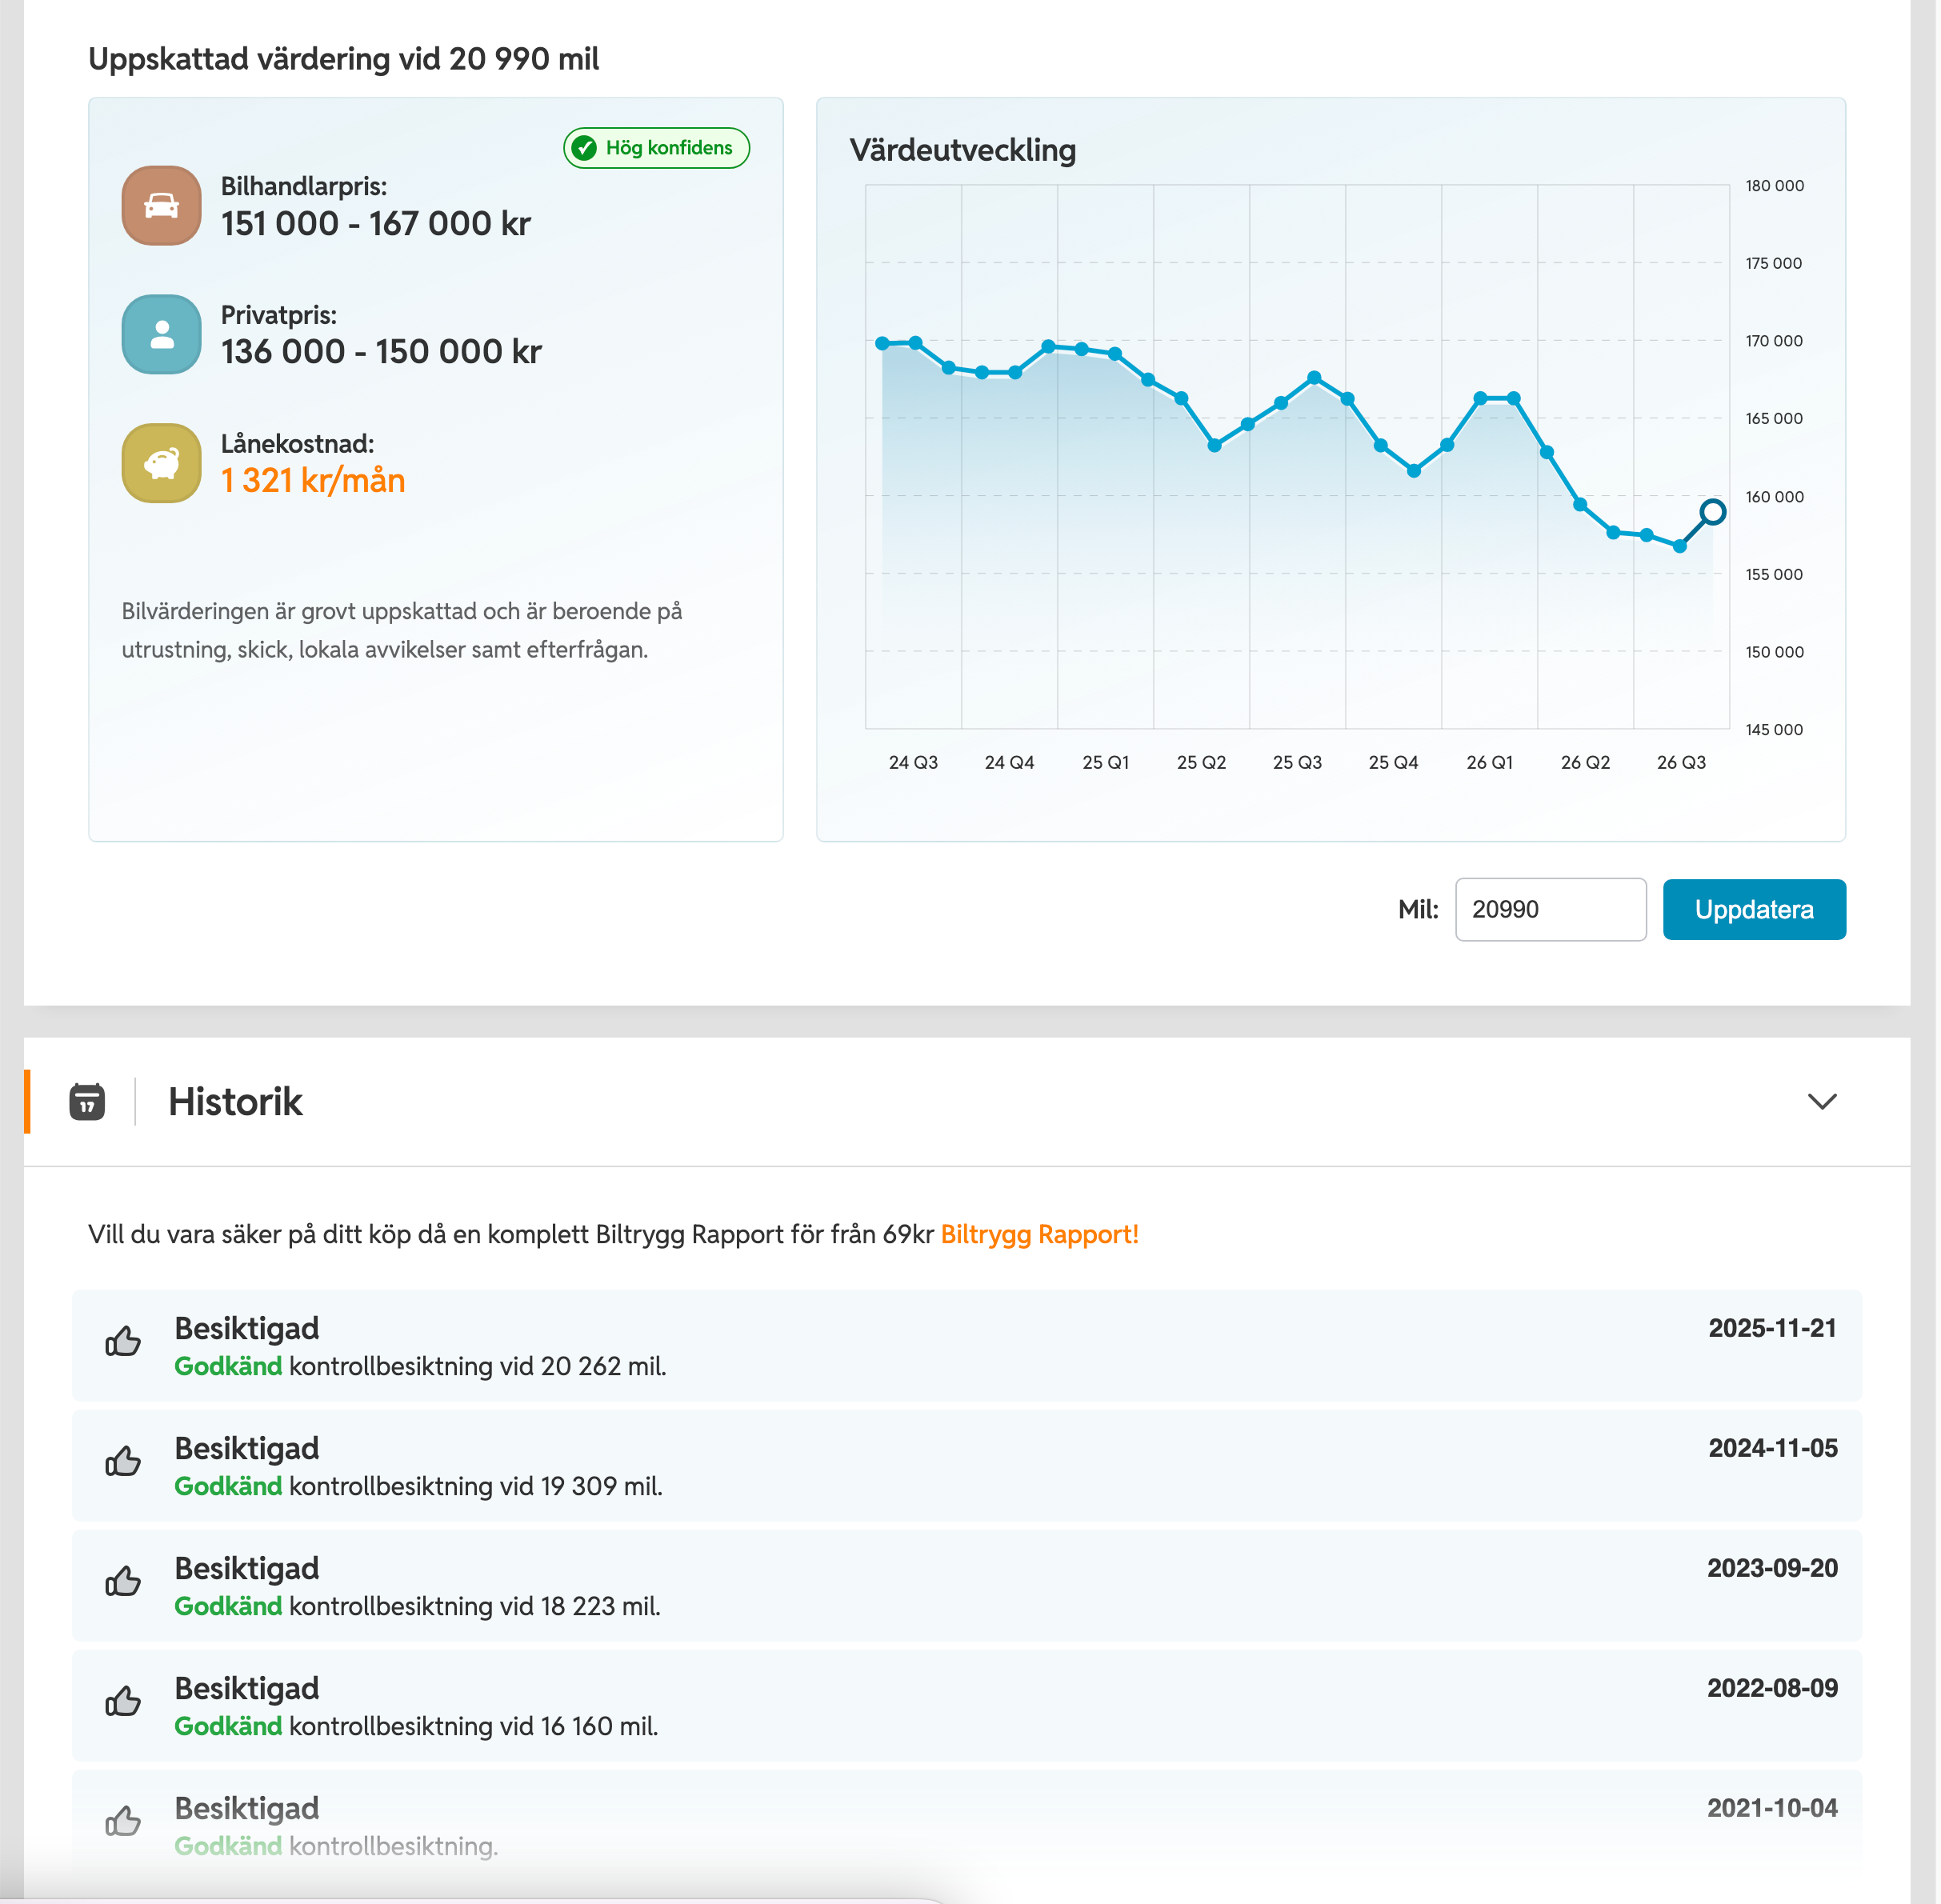
Task: Open the Besiktigad entry at 19 309 mil
Action: point(967,1466)
